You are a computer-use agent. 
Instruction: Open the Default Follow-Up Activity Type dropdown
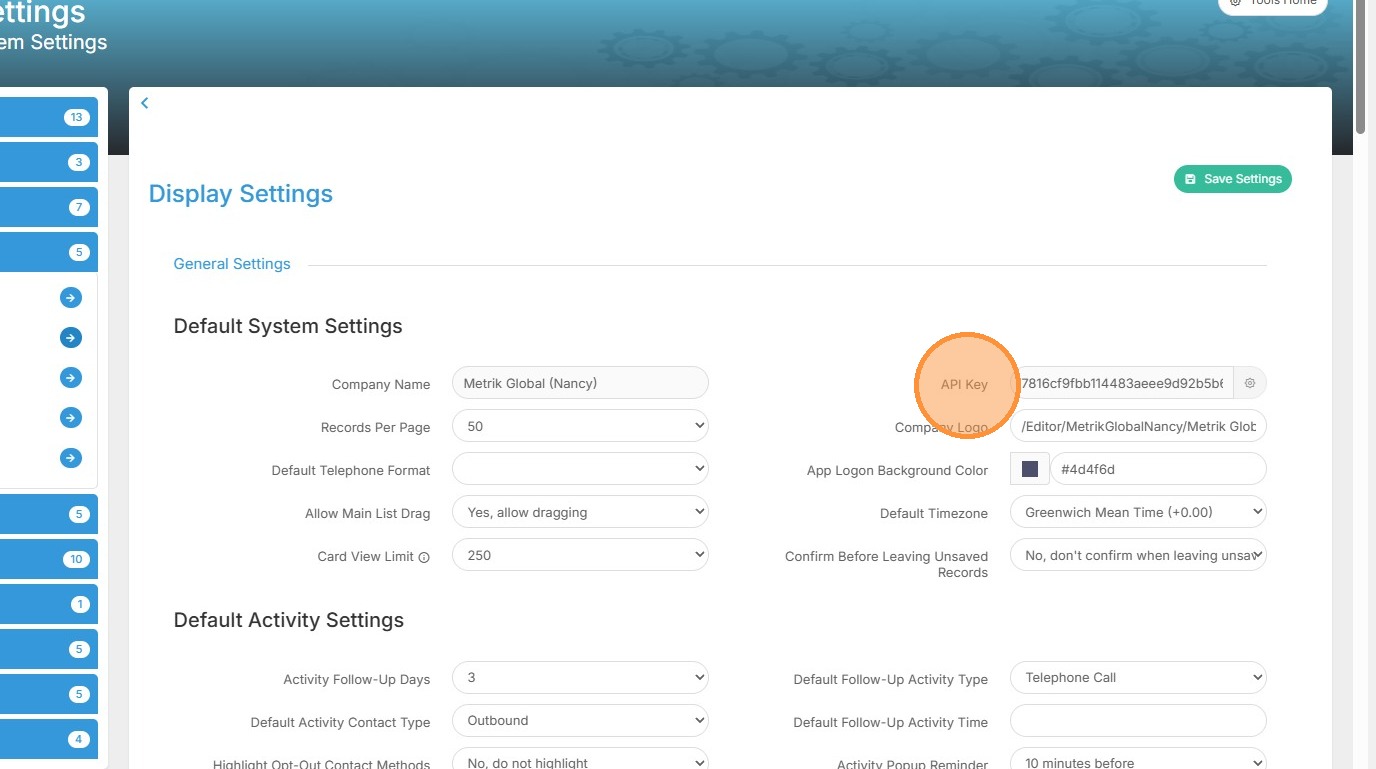coord(1138,677)
